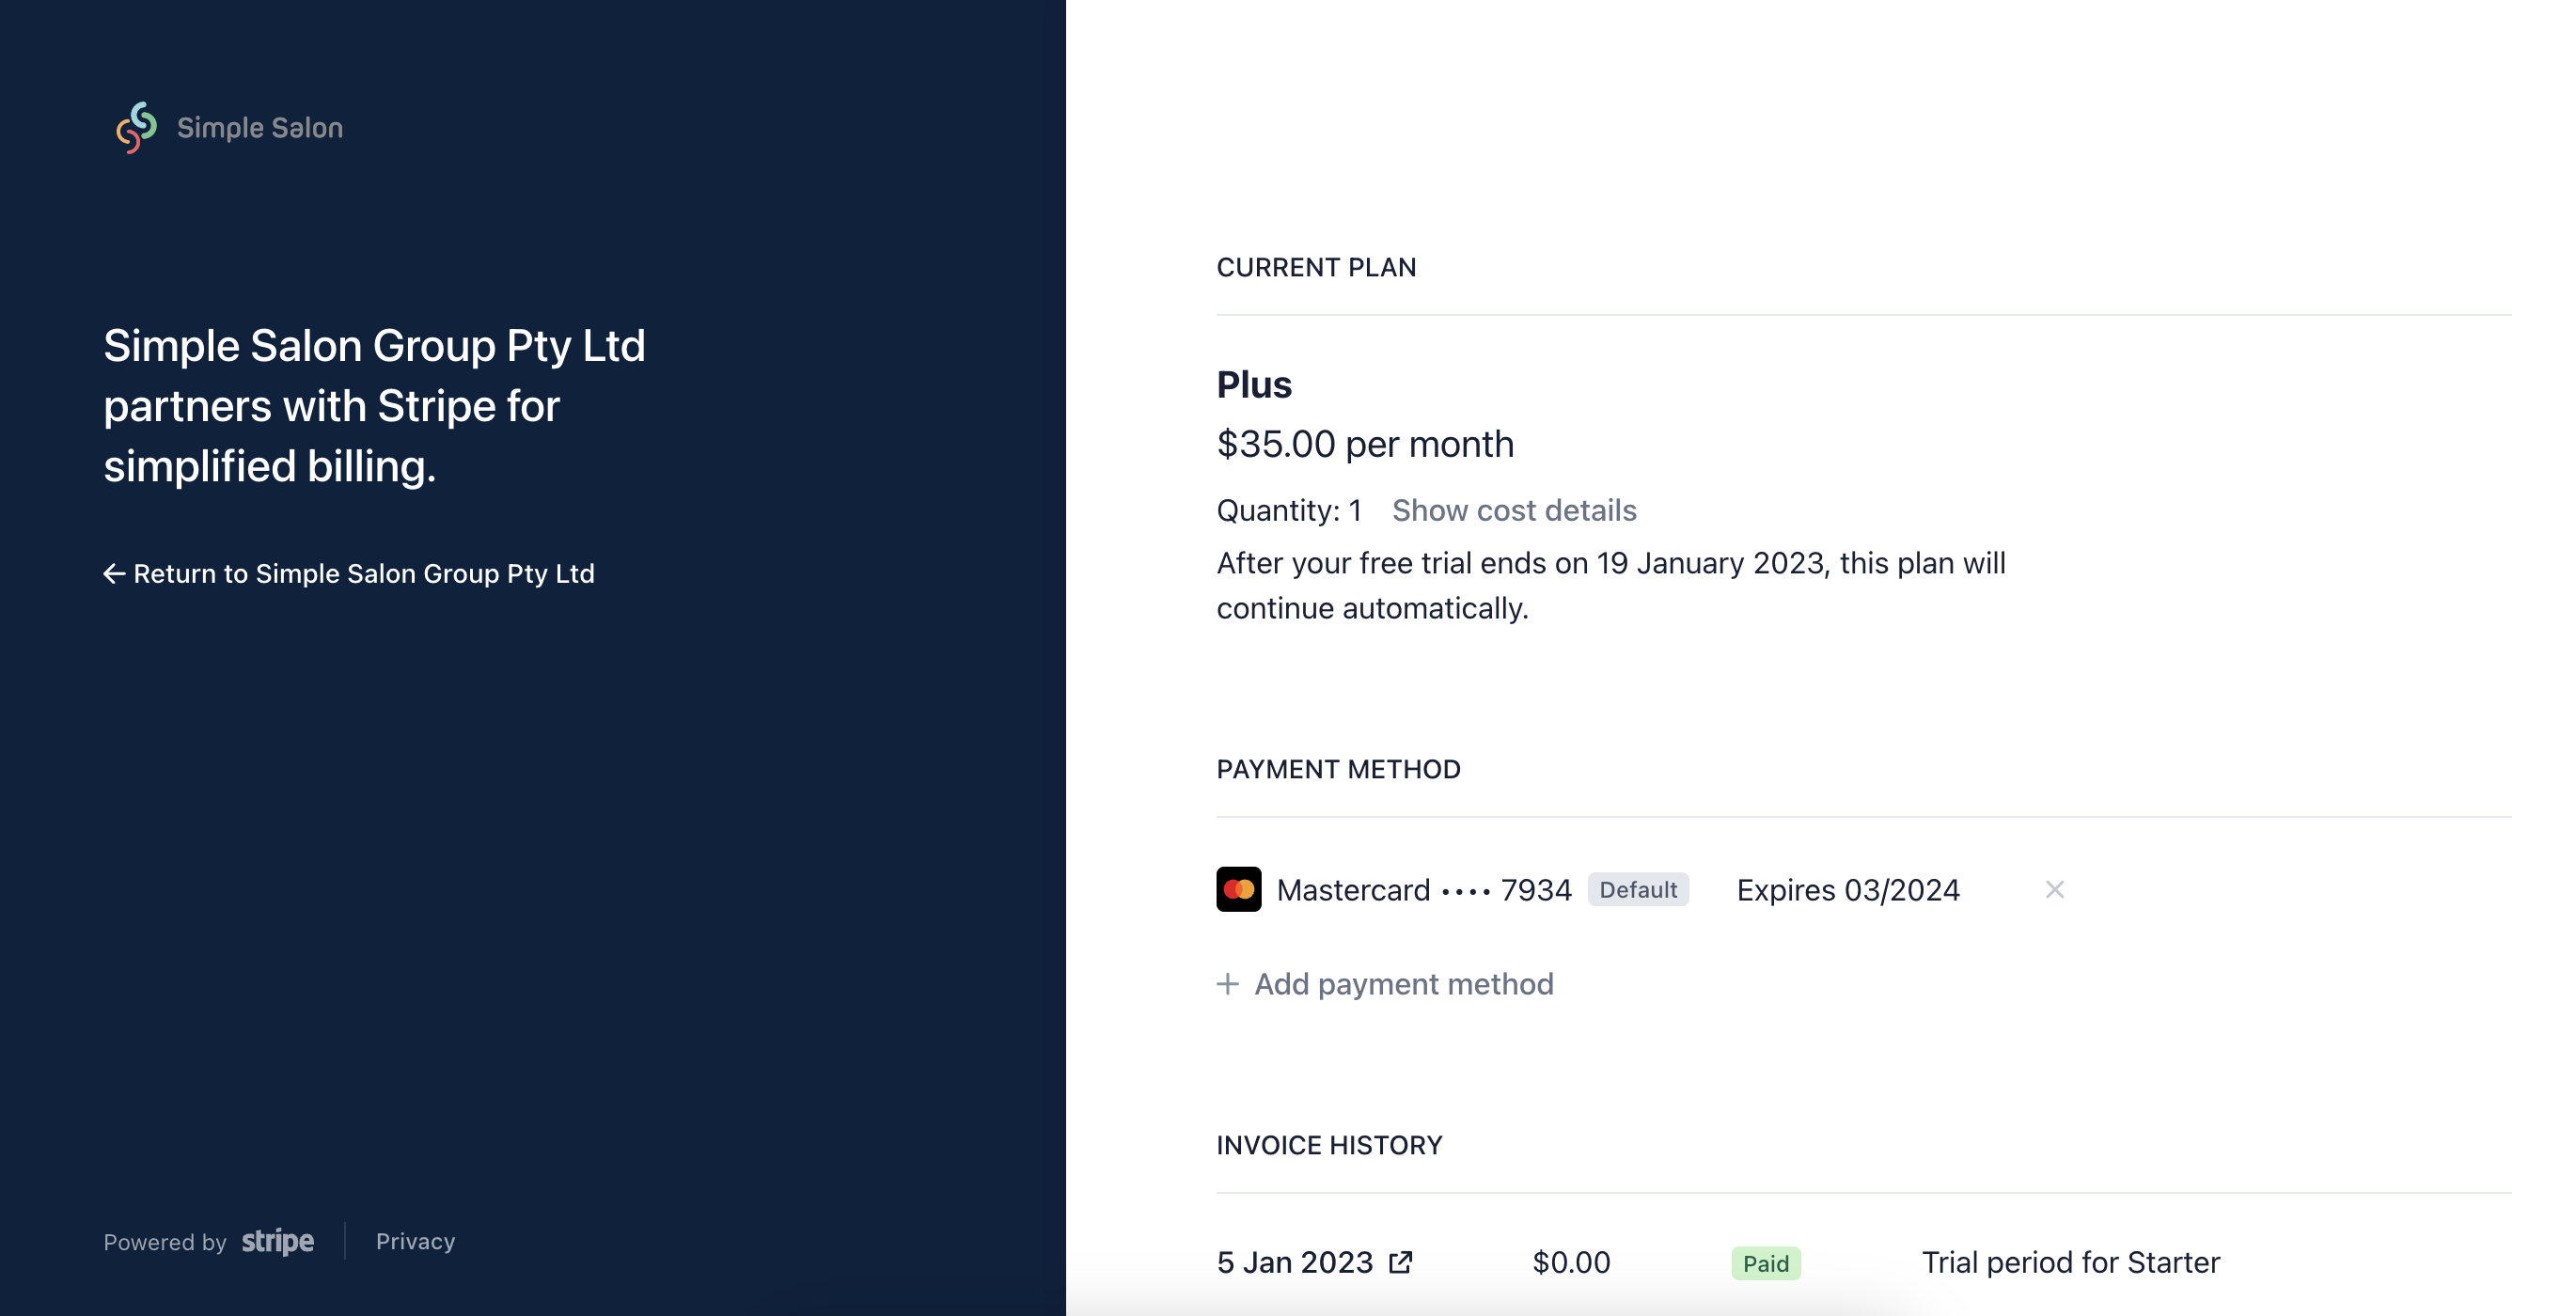
Task: Remove the Mastercard 7934 payment method
Action: [2054, 889]
